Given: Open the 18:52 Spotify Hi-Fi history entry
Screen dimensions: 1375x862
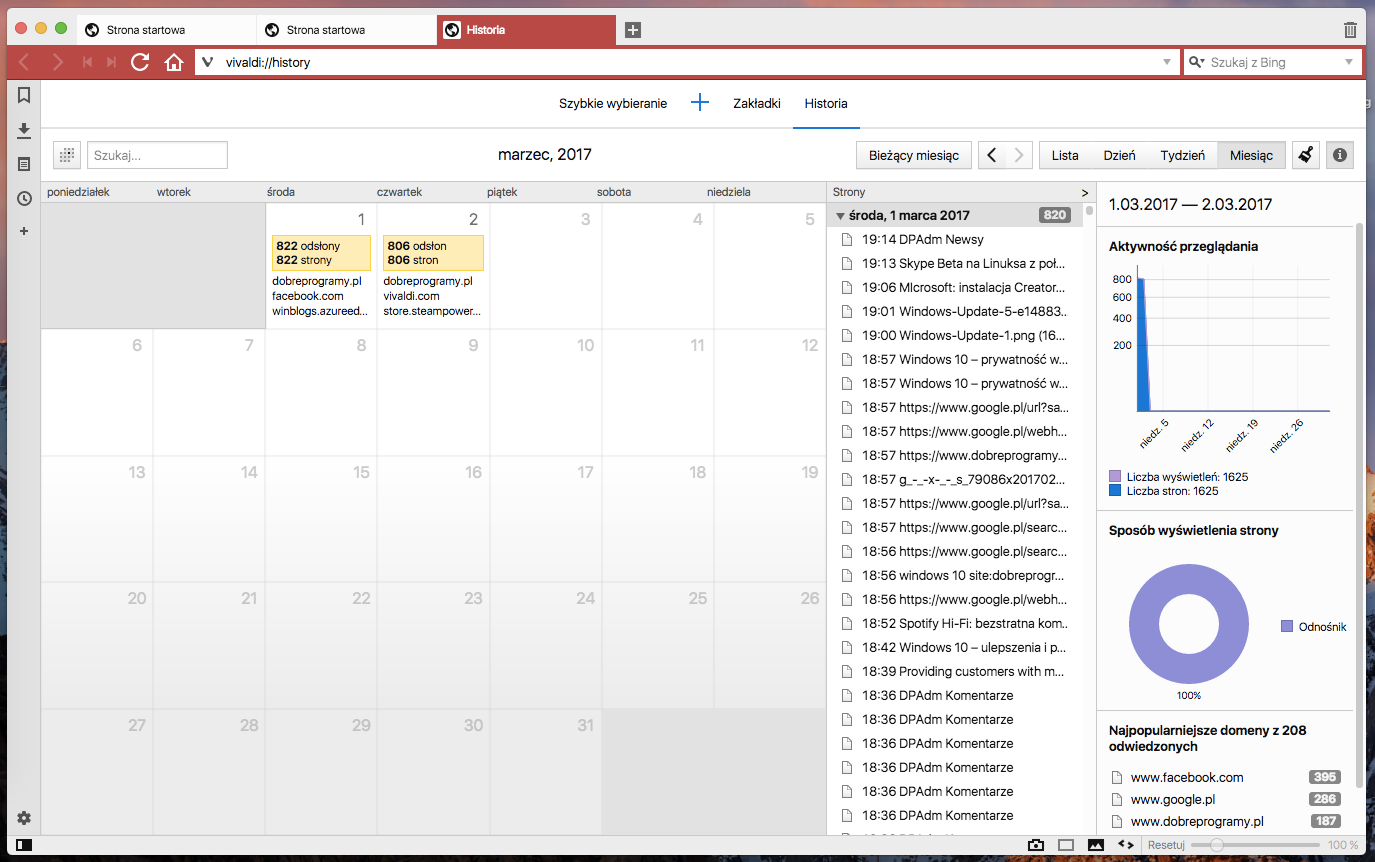Looking at the screenshot, I should [955, 623].
